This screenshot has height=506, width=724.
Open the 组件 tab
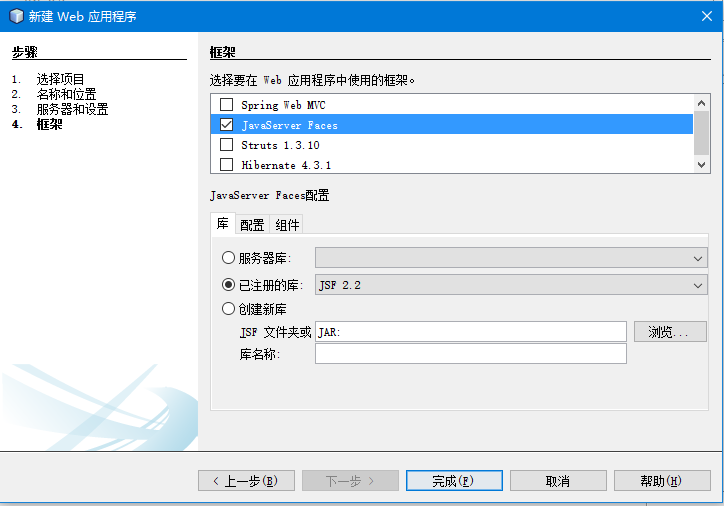(x=287, y=225)
